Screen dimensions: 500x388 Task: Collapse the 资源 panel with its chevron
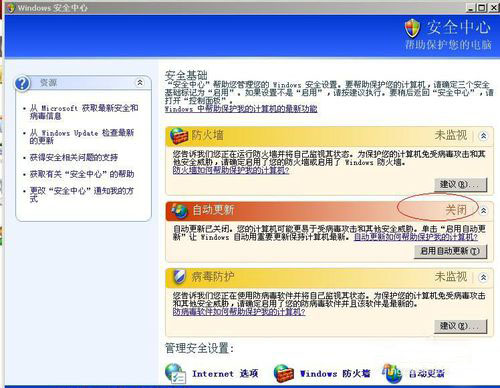coord(140,82)
